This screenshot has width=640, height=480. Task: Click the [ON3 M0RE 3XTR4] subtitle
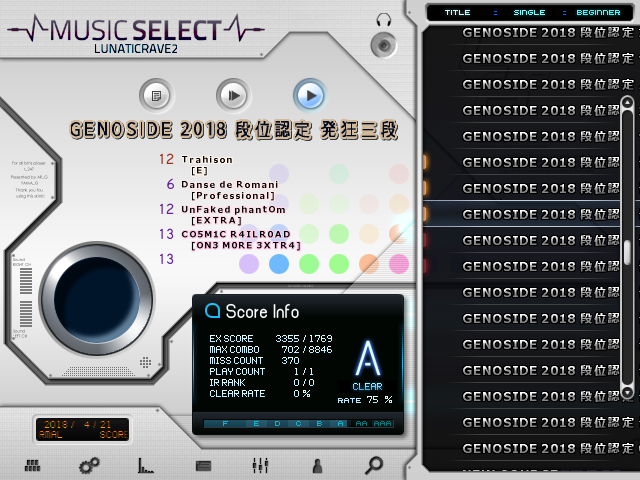(246, 246)
